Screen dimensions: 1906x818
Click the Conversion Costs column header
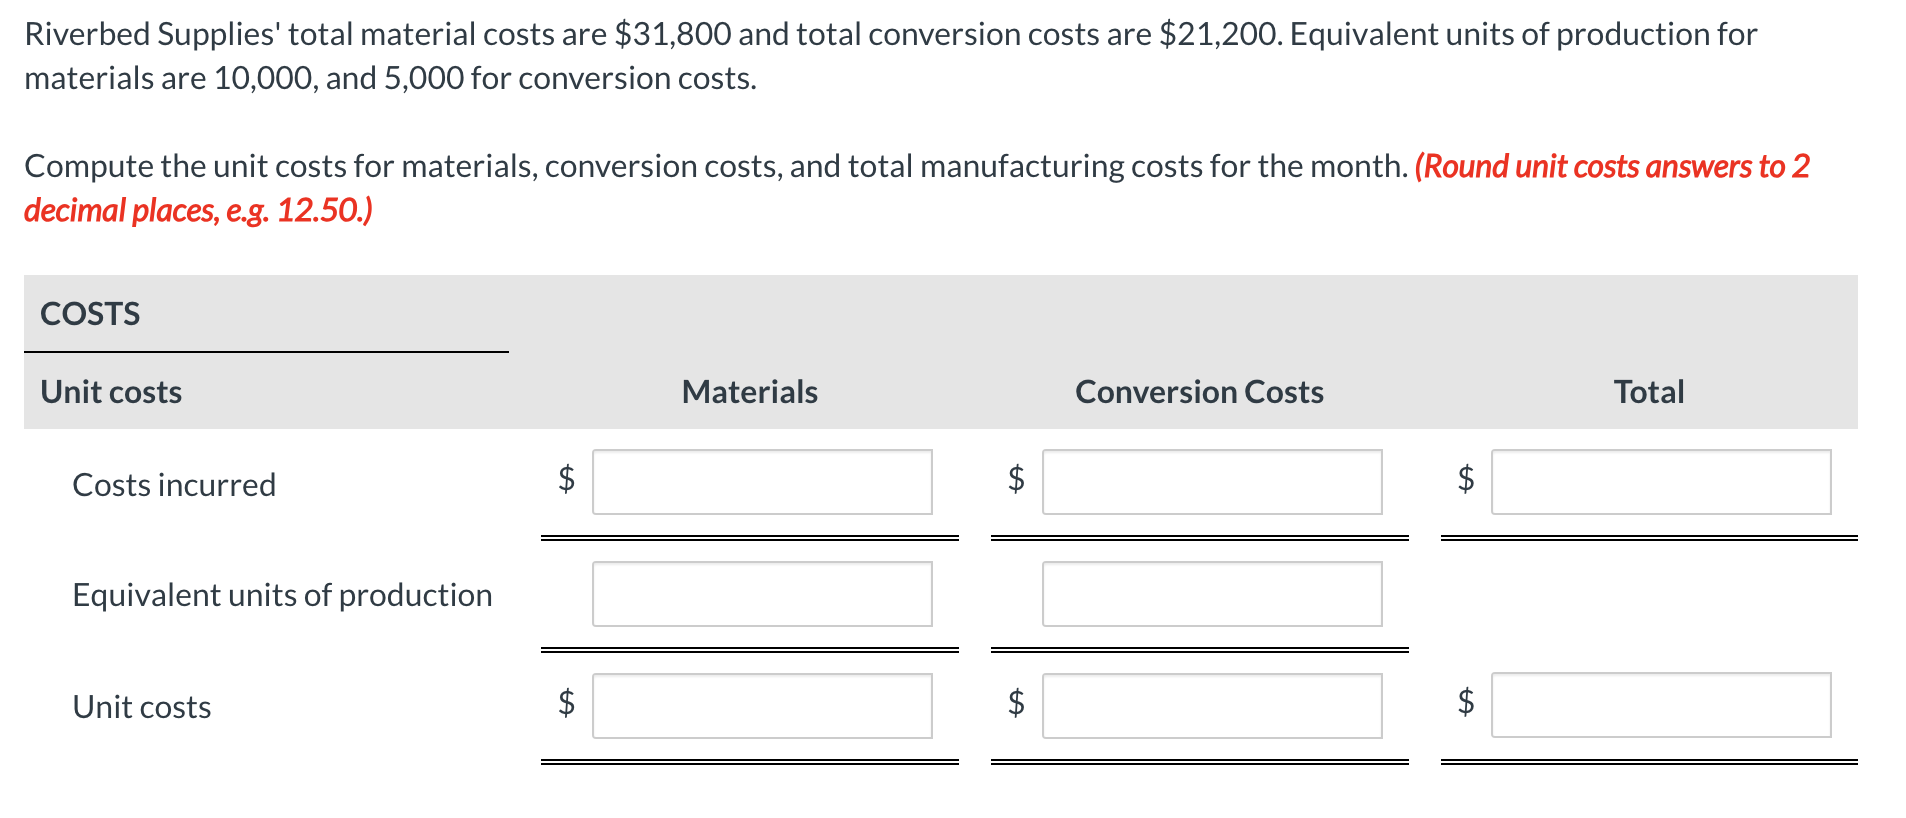point(1199,392)
